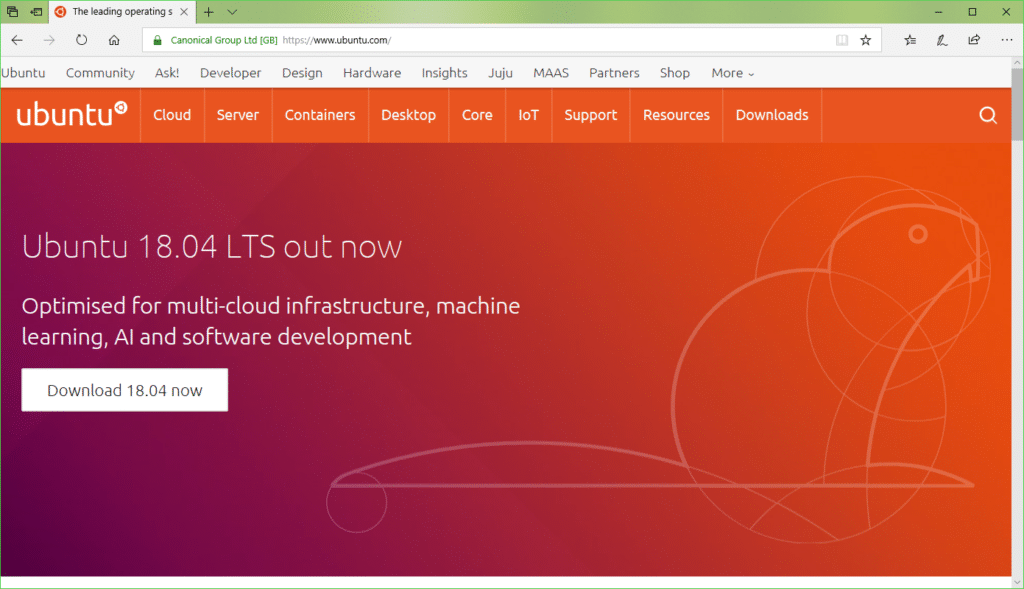Click the padlock security icon
Image resolution: width=1024 pixels, height=589 pixels.
coord(156,41)
